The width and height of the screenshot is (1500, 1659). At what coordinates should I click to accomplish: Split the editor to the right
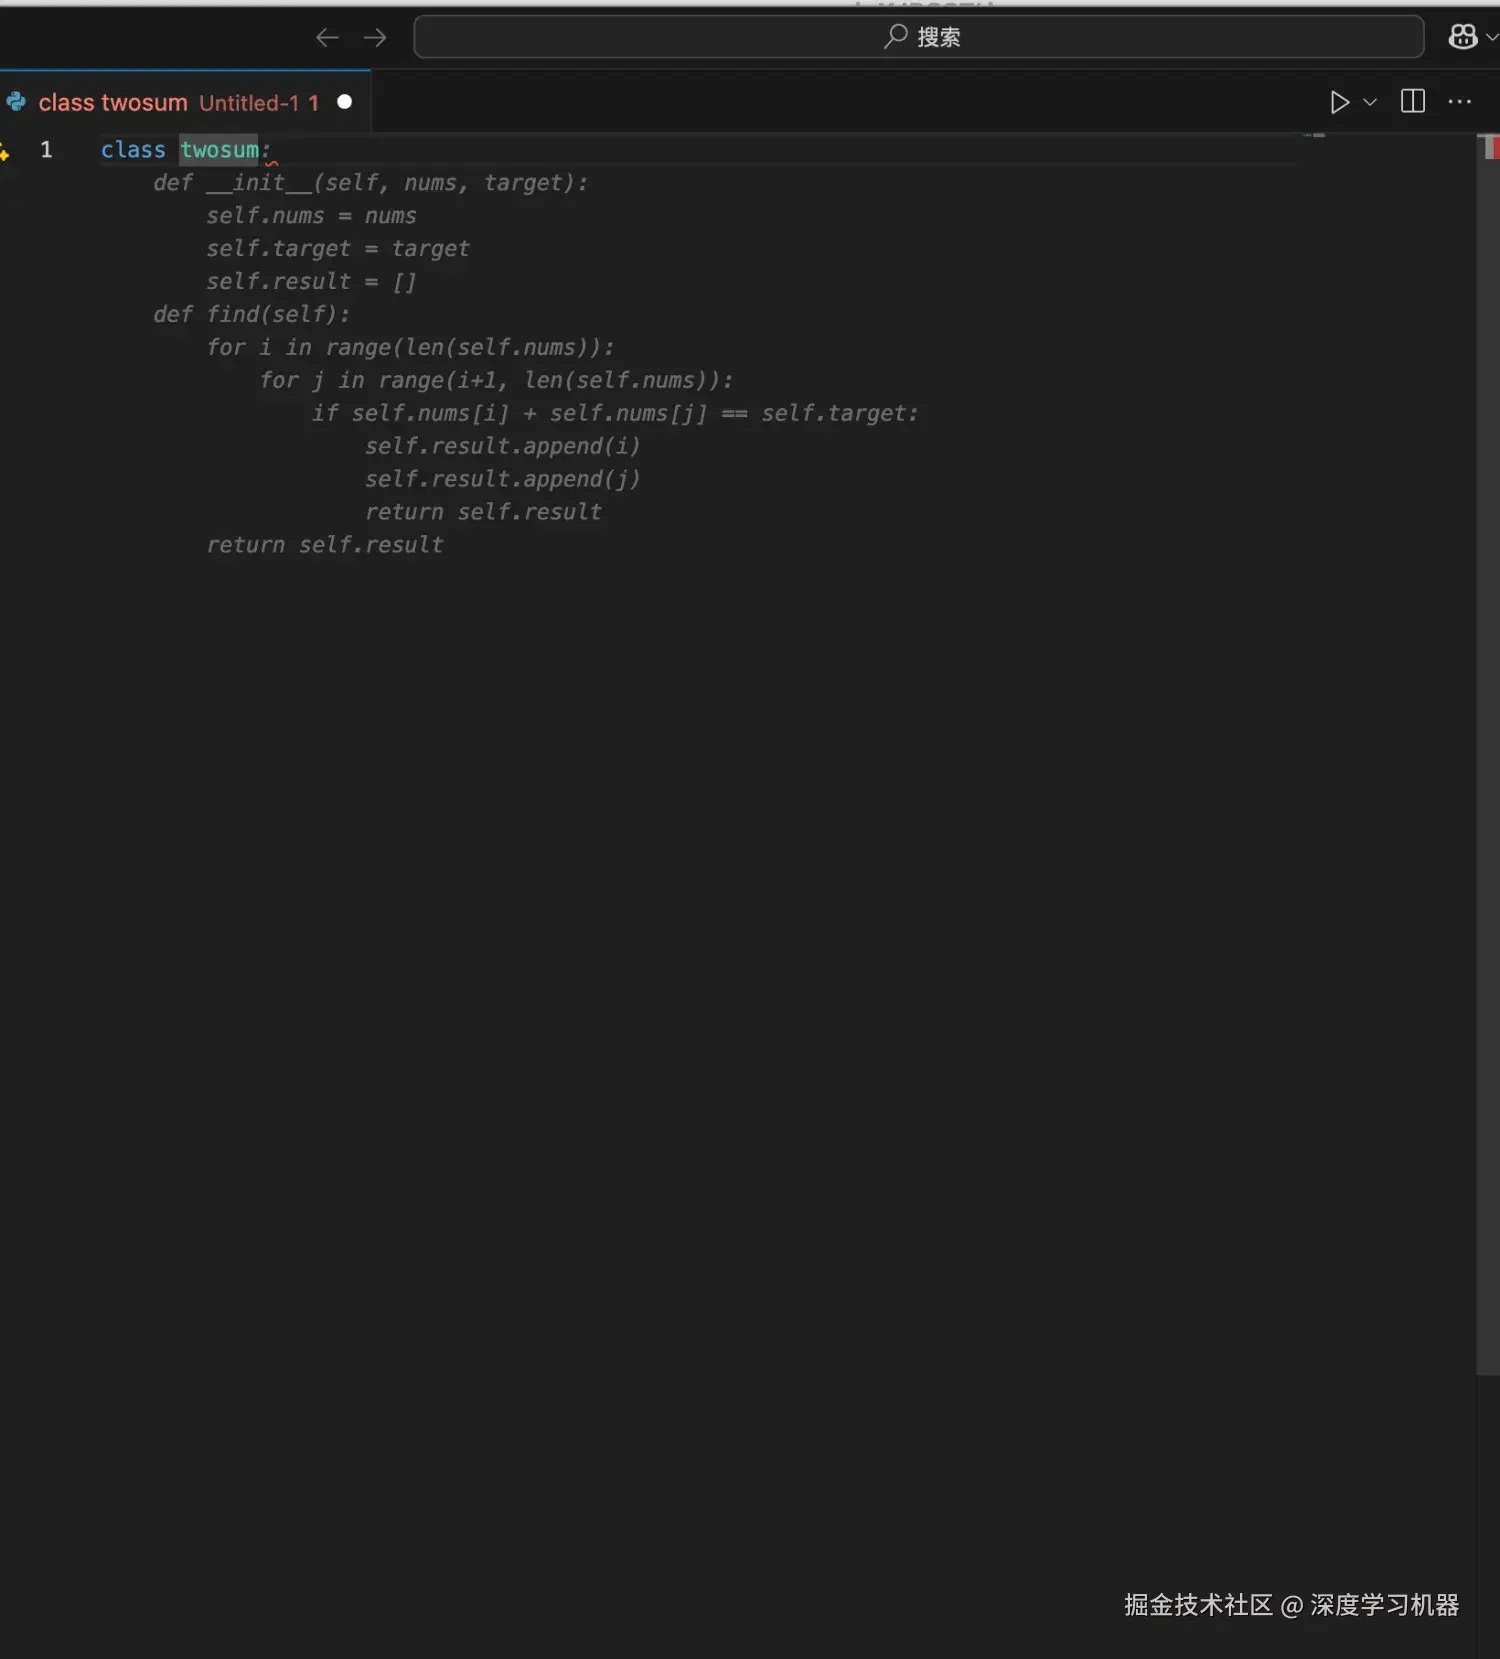click(1412, 101)
